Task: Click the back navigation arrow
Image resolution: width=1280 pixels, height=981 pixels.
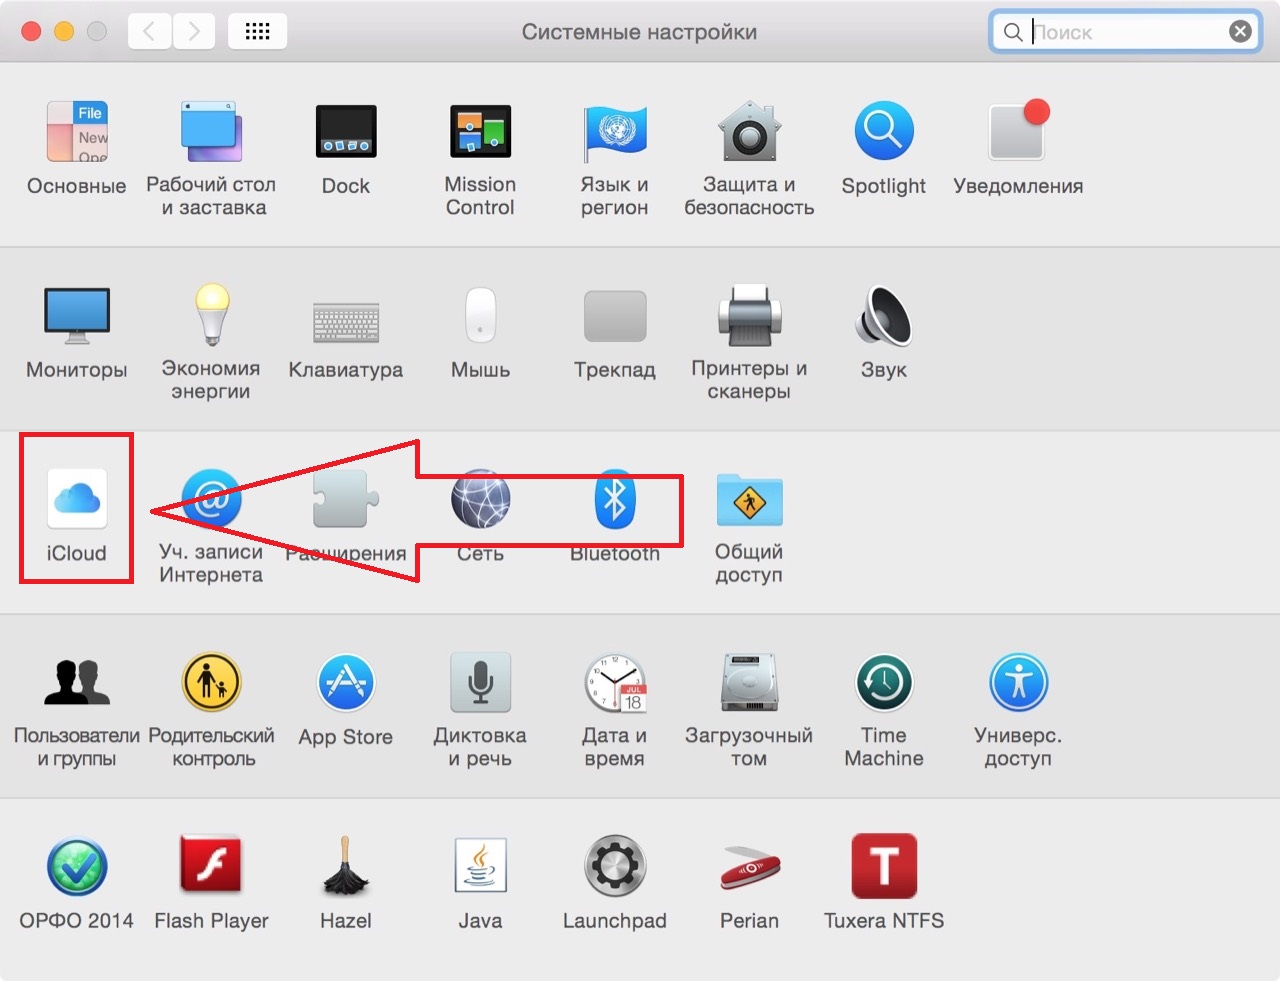Action: (x=149, y=32)
